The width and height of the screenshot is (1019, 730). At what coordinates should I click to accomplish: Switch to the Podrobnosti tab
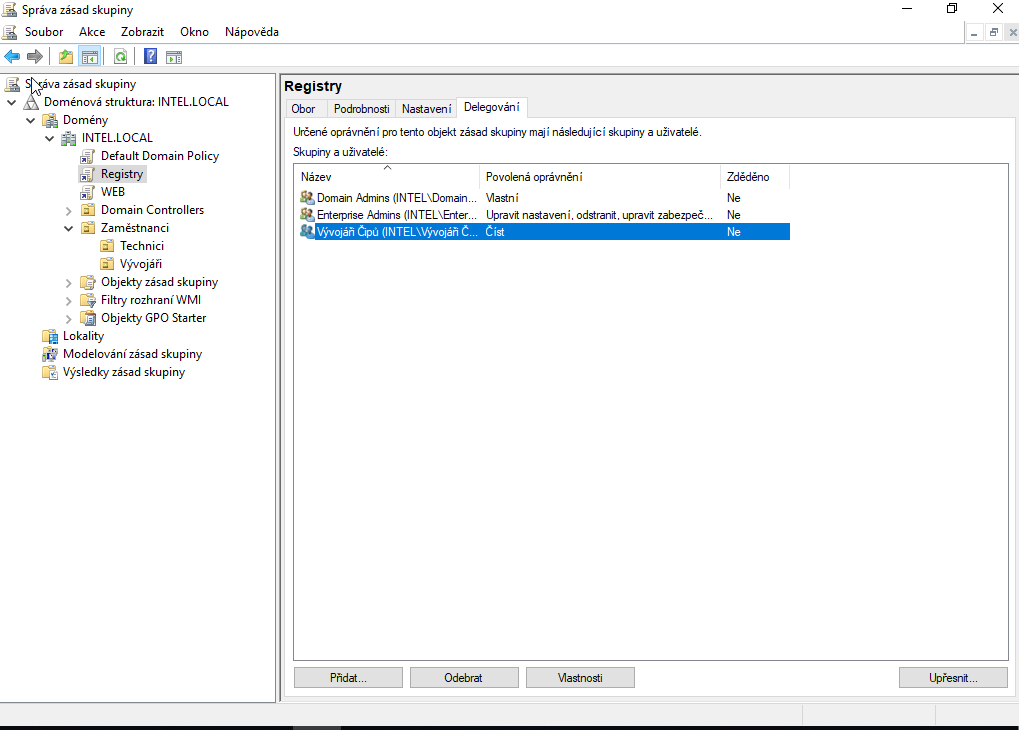(x=361, y=109)
